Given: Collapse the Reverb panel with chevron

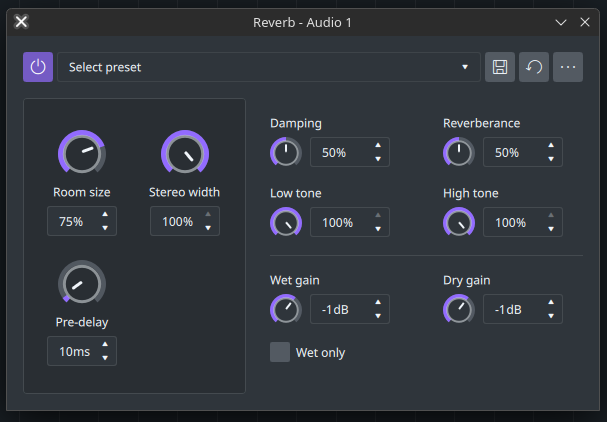Looking at the screenshot, I should pyautogui.click(x=561, y=22).
